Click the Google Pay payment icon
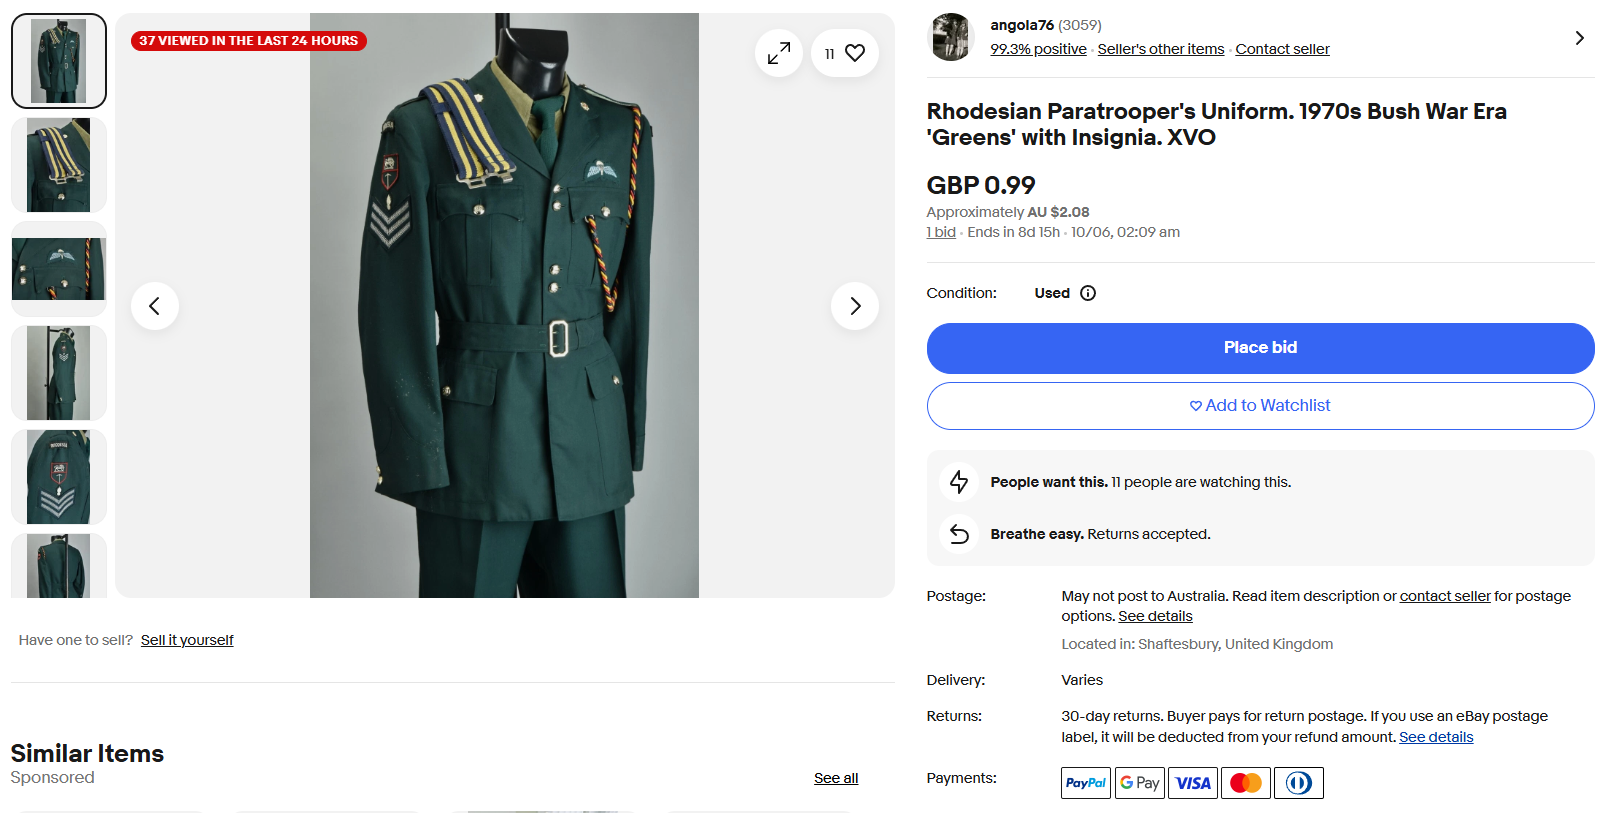Screen dimensions: 1602x813 1139,783
